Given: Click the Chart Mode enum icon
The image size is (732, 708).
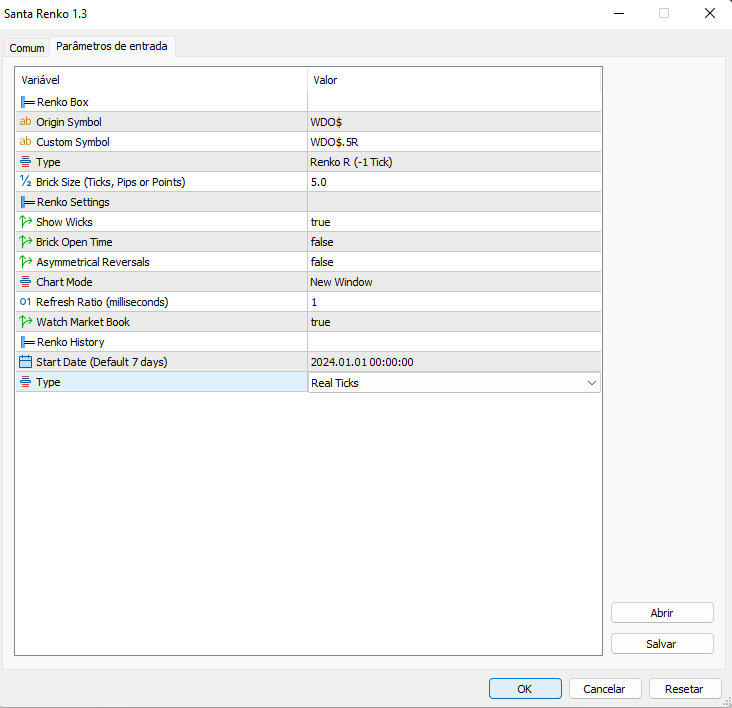Looking at the screenshot, I should [26, 282].
